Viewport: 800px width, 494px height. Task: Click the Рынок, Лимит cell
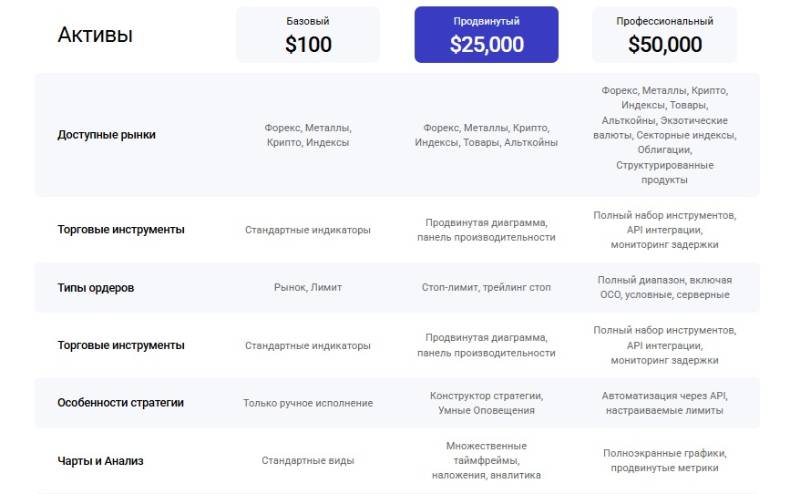pyautogui.click(x=308, y=288)
